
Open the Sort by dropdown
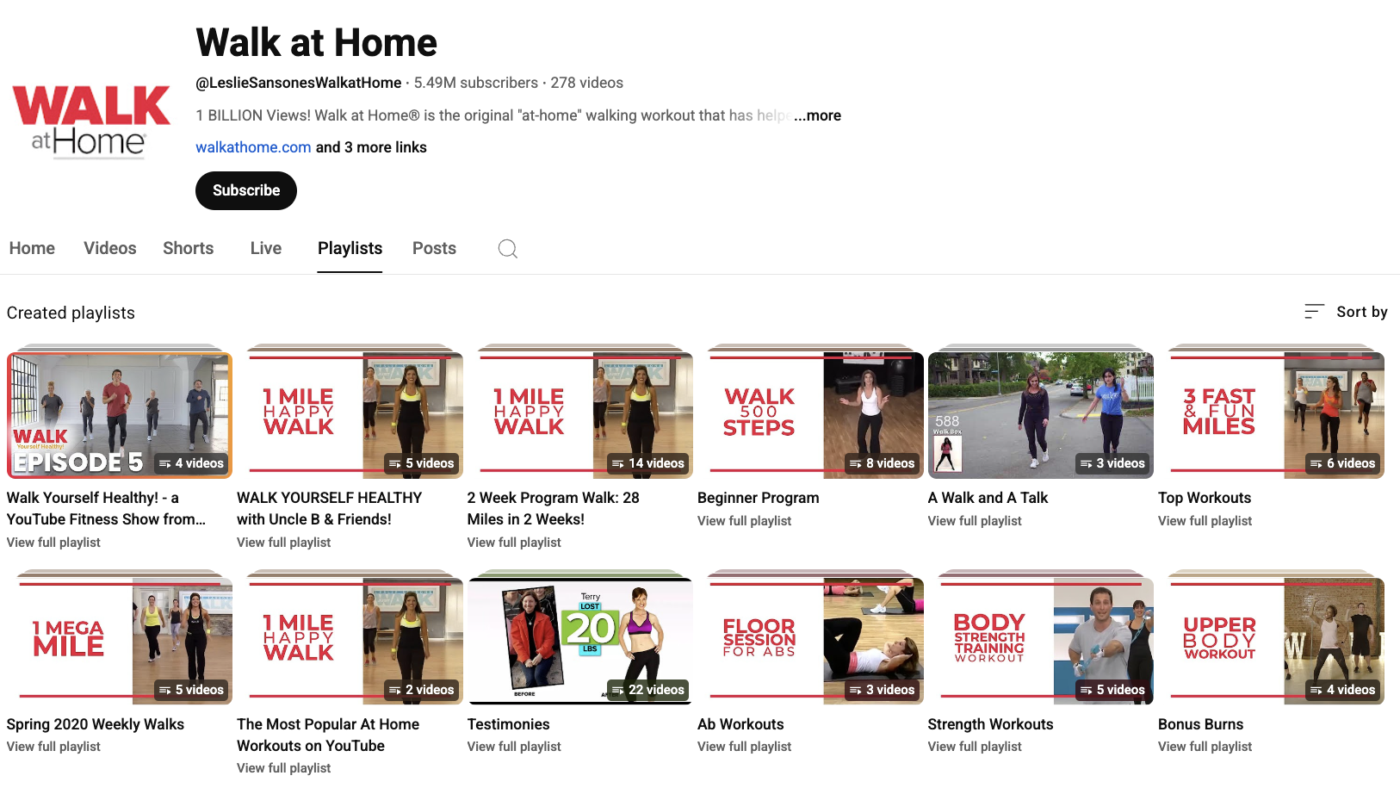click(x=1346, y=312)
